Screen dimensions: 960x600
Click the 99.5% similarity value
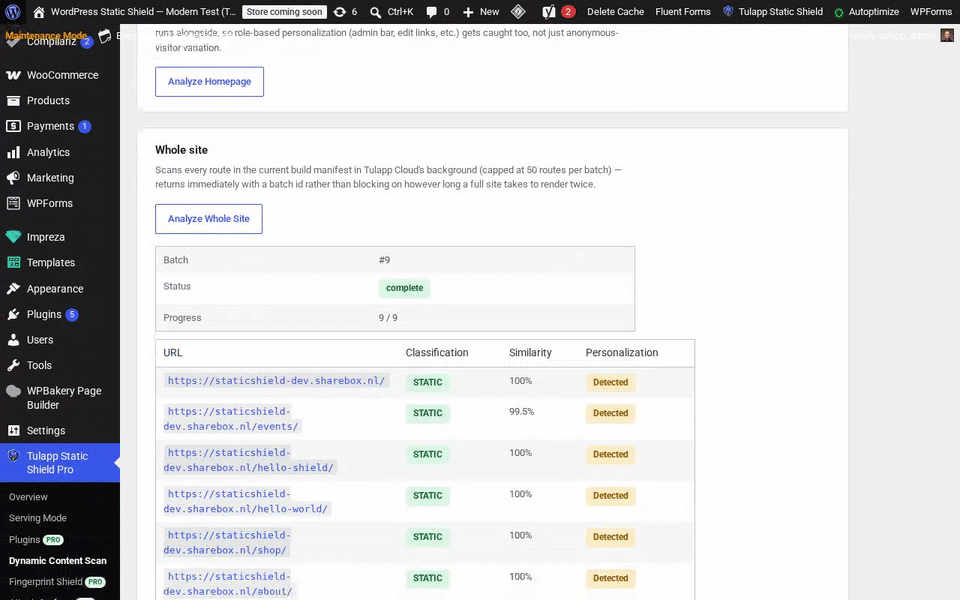[522, 411]
